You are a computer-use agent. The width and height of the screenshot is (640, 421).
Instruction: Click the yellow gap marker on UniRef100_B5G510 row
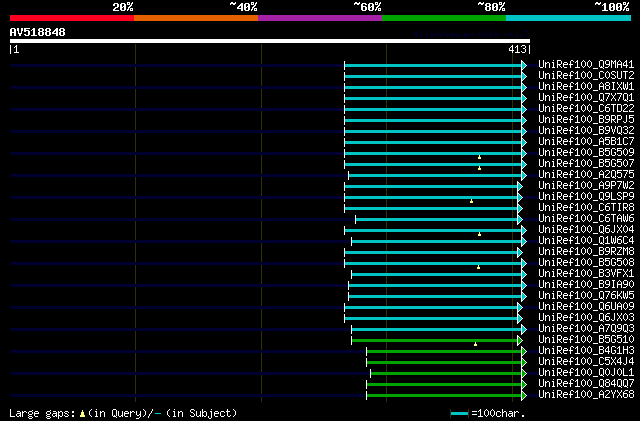point(476,344)
